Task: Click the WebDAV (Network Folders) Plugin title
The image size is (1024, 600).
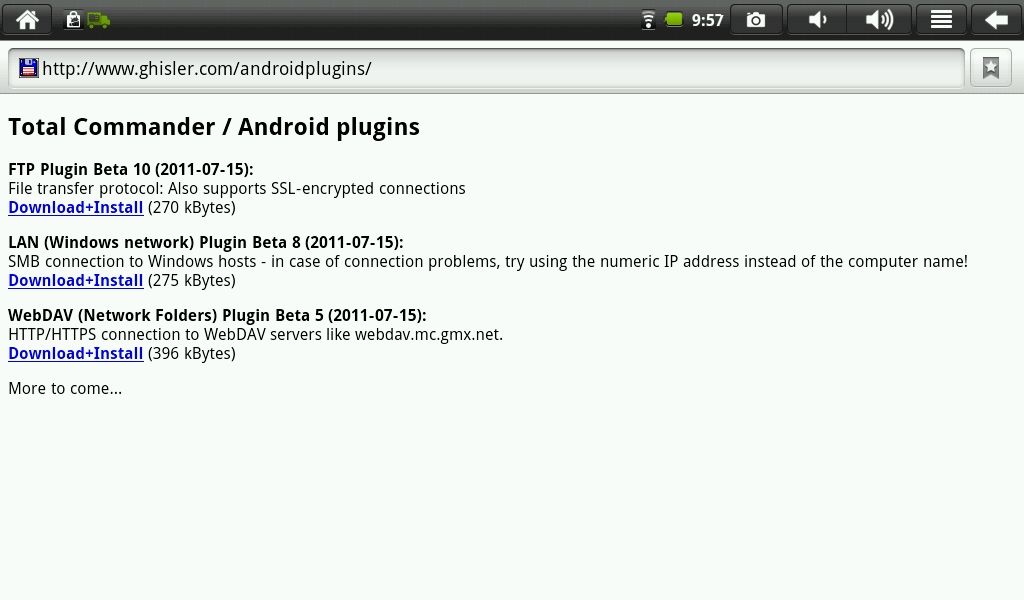Action: tap(217, 315)
